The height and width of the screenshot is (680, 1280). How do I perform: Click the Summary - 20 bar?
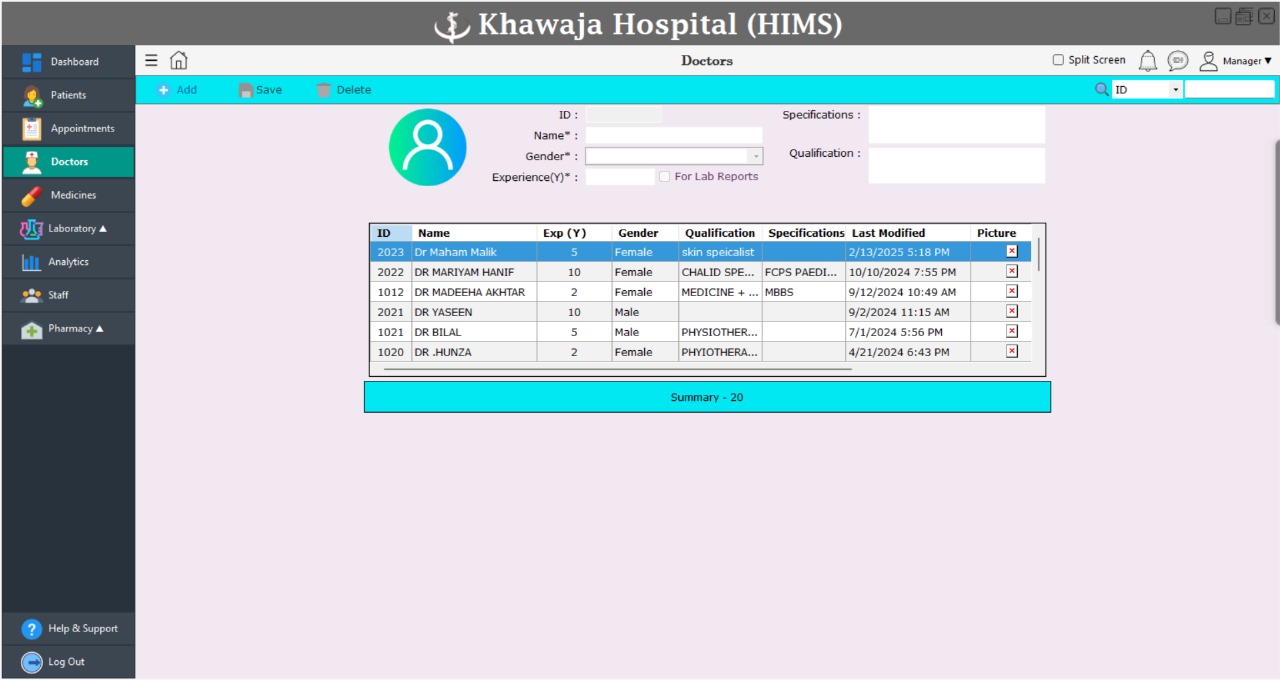click(707, 397)
